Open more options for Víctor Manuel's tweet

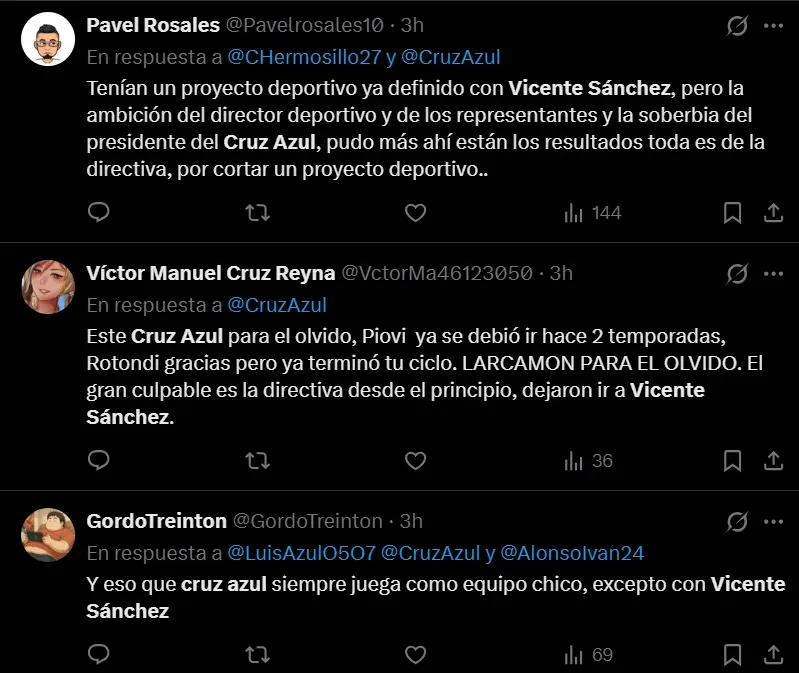tap(773, 273)
